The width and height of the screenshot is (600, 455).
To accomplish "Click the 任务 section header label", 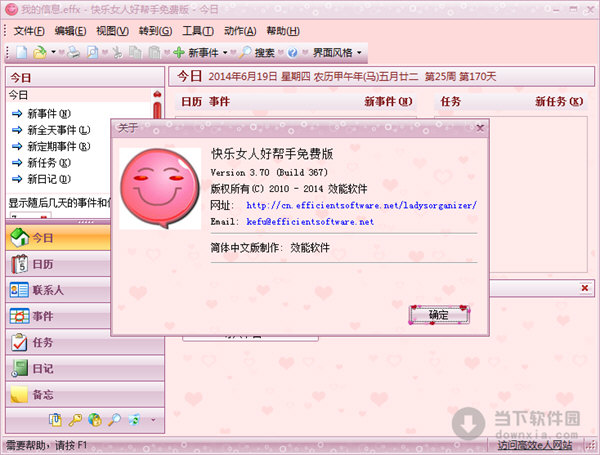I will point(450,101).
